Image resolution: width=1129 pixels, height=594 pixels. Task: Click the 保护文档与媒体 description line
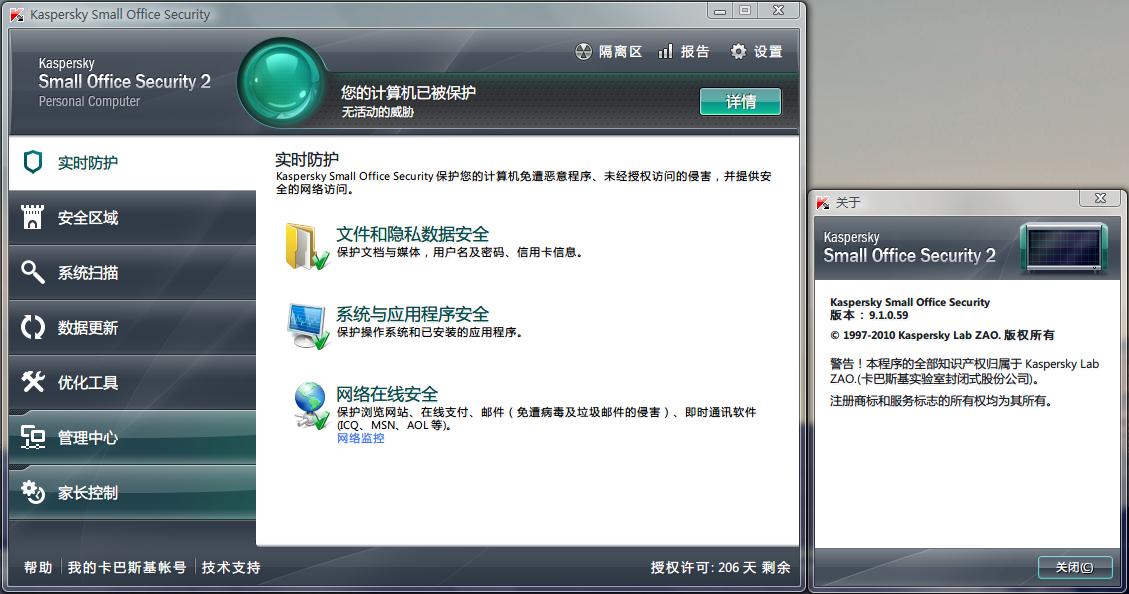pos(459,252)
